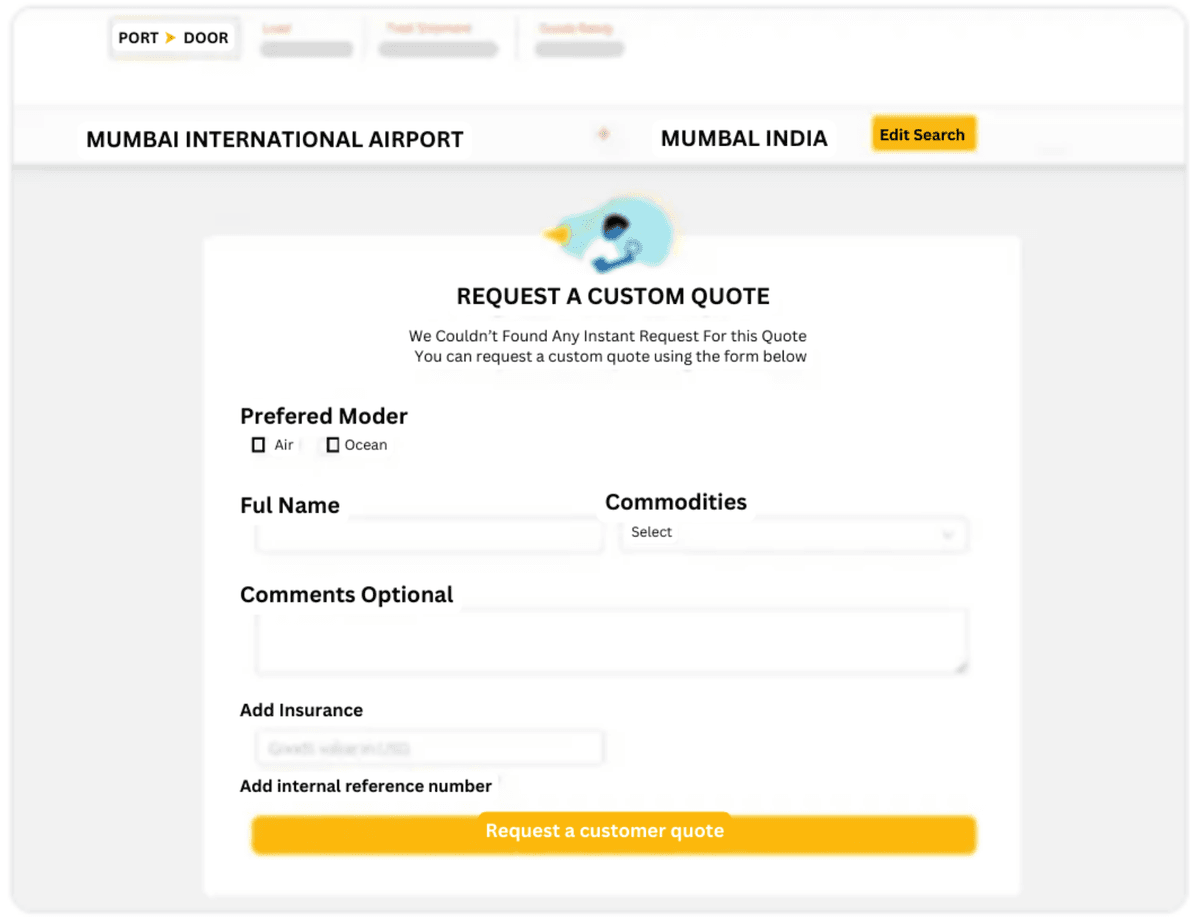
Task: Focus the Full Name input field
Action: [429, 537]
